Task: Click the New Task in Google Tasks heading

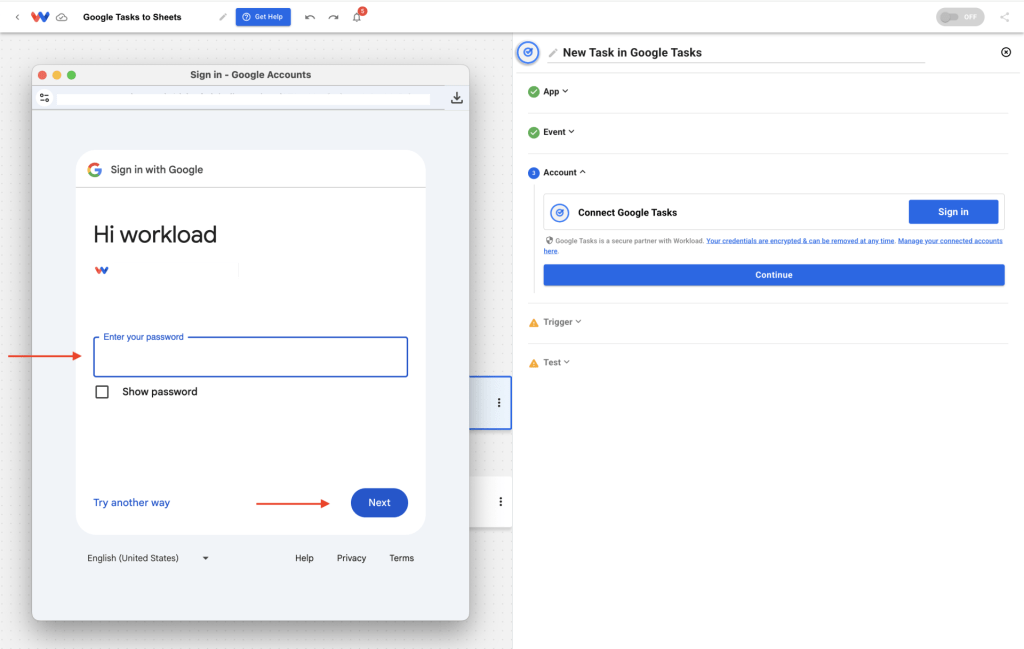Action: coord(632,53)
